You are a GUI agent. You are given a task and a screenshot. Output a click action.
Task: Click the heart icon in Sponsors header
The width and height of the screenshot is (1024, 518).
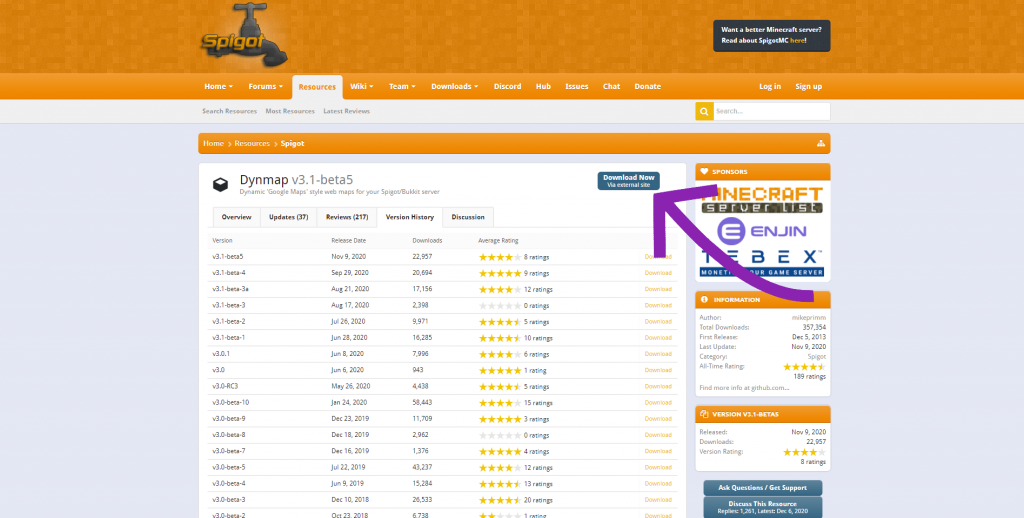point(704,172)
